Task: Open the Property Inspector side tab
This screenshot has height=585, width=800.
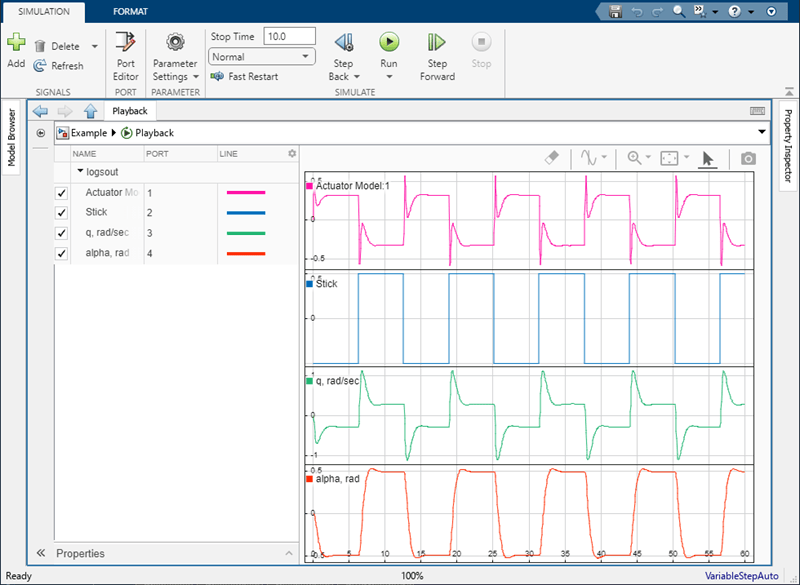Action: point(788,146)
